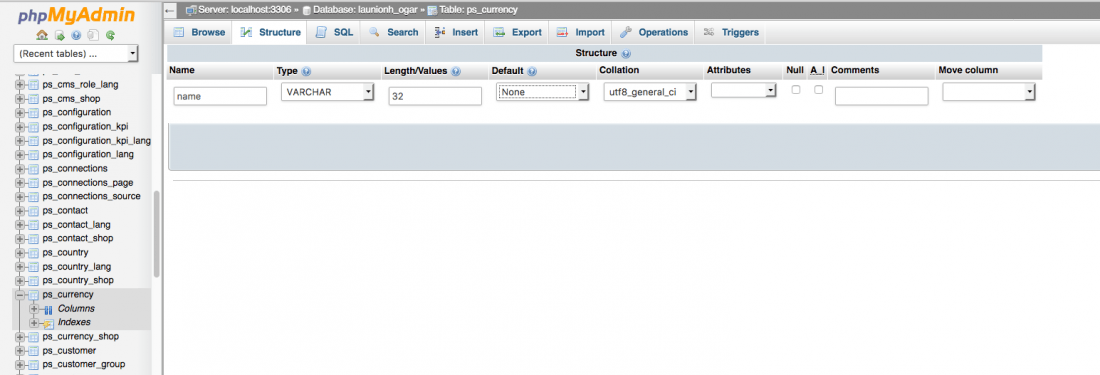The image size is (1100, 375).
Task: Open ps_configuration_lang table link
Action: pyautogui.click(x=88, y=154)
